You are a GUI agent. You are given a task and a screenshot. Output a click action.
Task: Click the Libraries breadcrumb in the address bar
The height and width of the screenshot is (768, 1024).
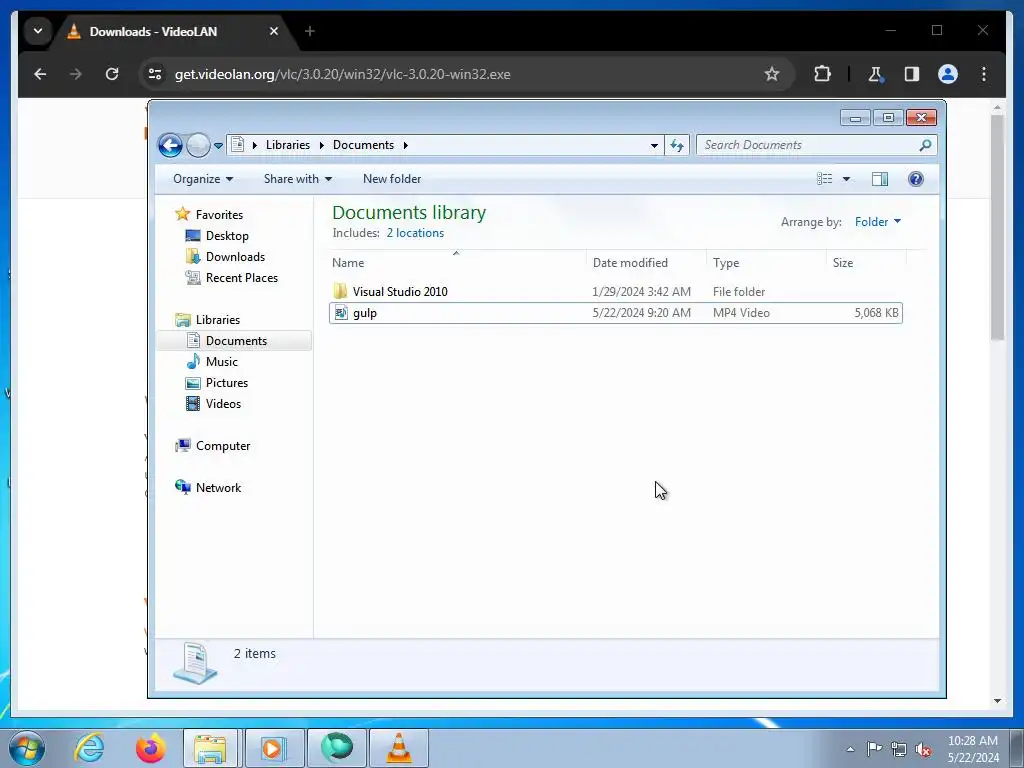click(x=287, y=145)
